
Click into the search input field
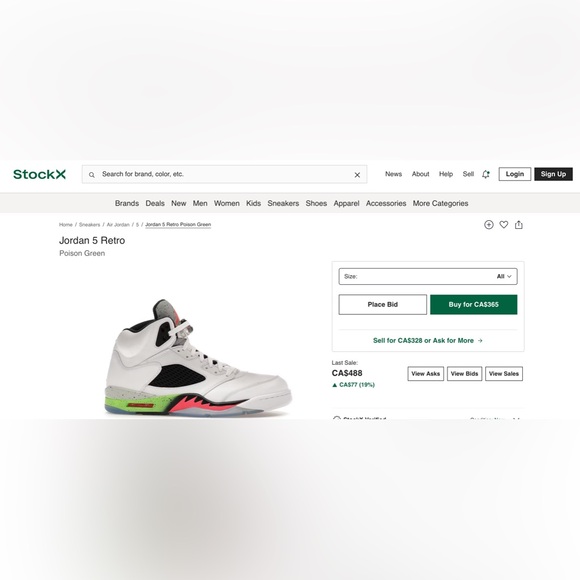coord(225,174)
